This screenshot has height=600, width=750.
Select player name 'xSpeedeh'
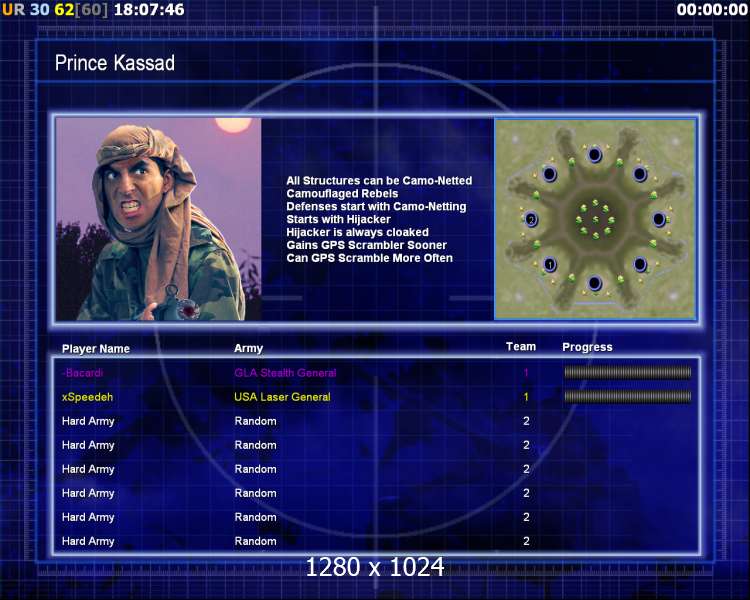tap(88, 397)
